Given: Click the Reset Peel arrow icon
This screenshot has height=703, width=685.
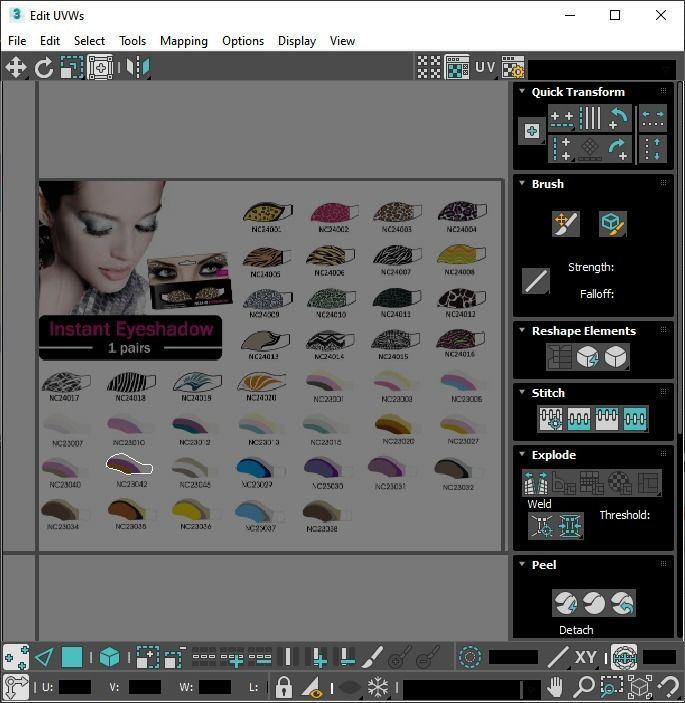Looking at the screenshot, I should 622,603.
